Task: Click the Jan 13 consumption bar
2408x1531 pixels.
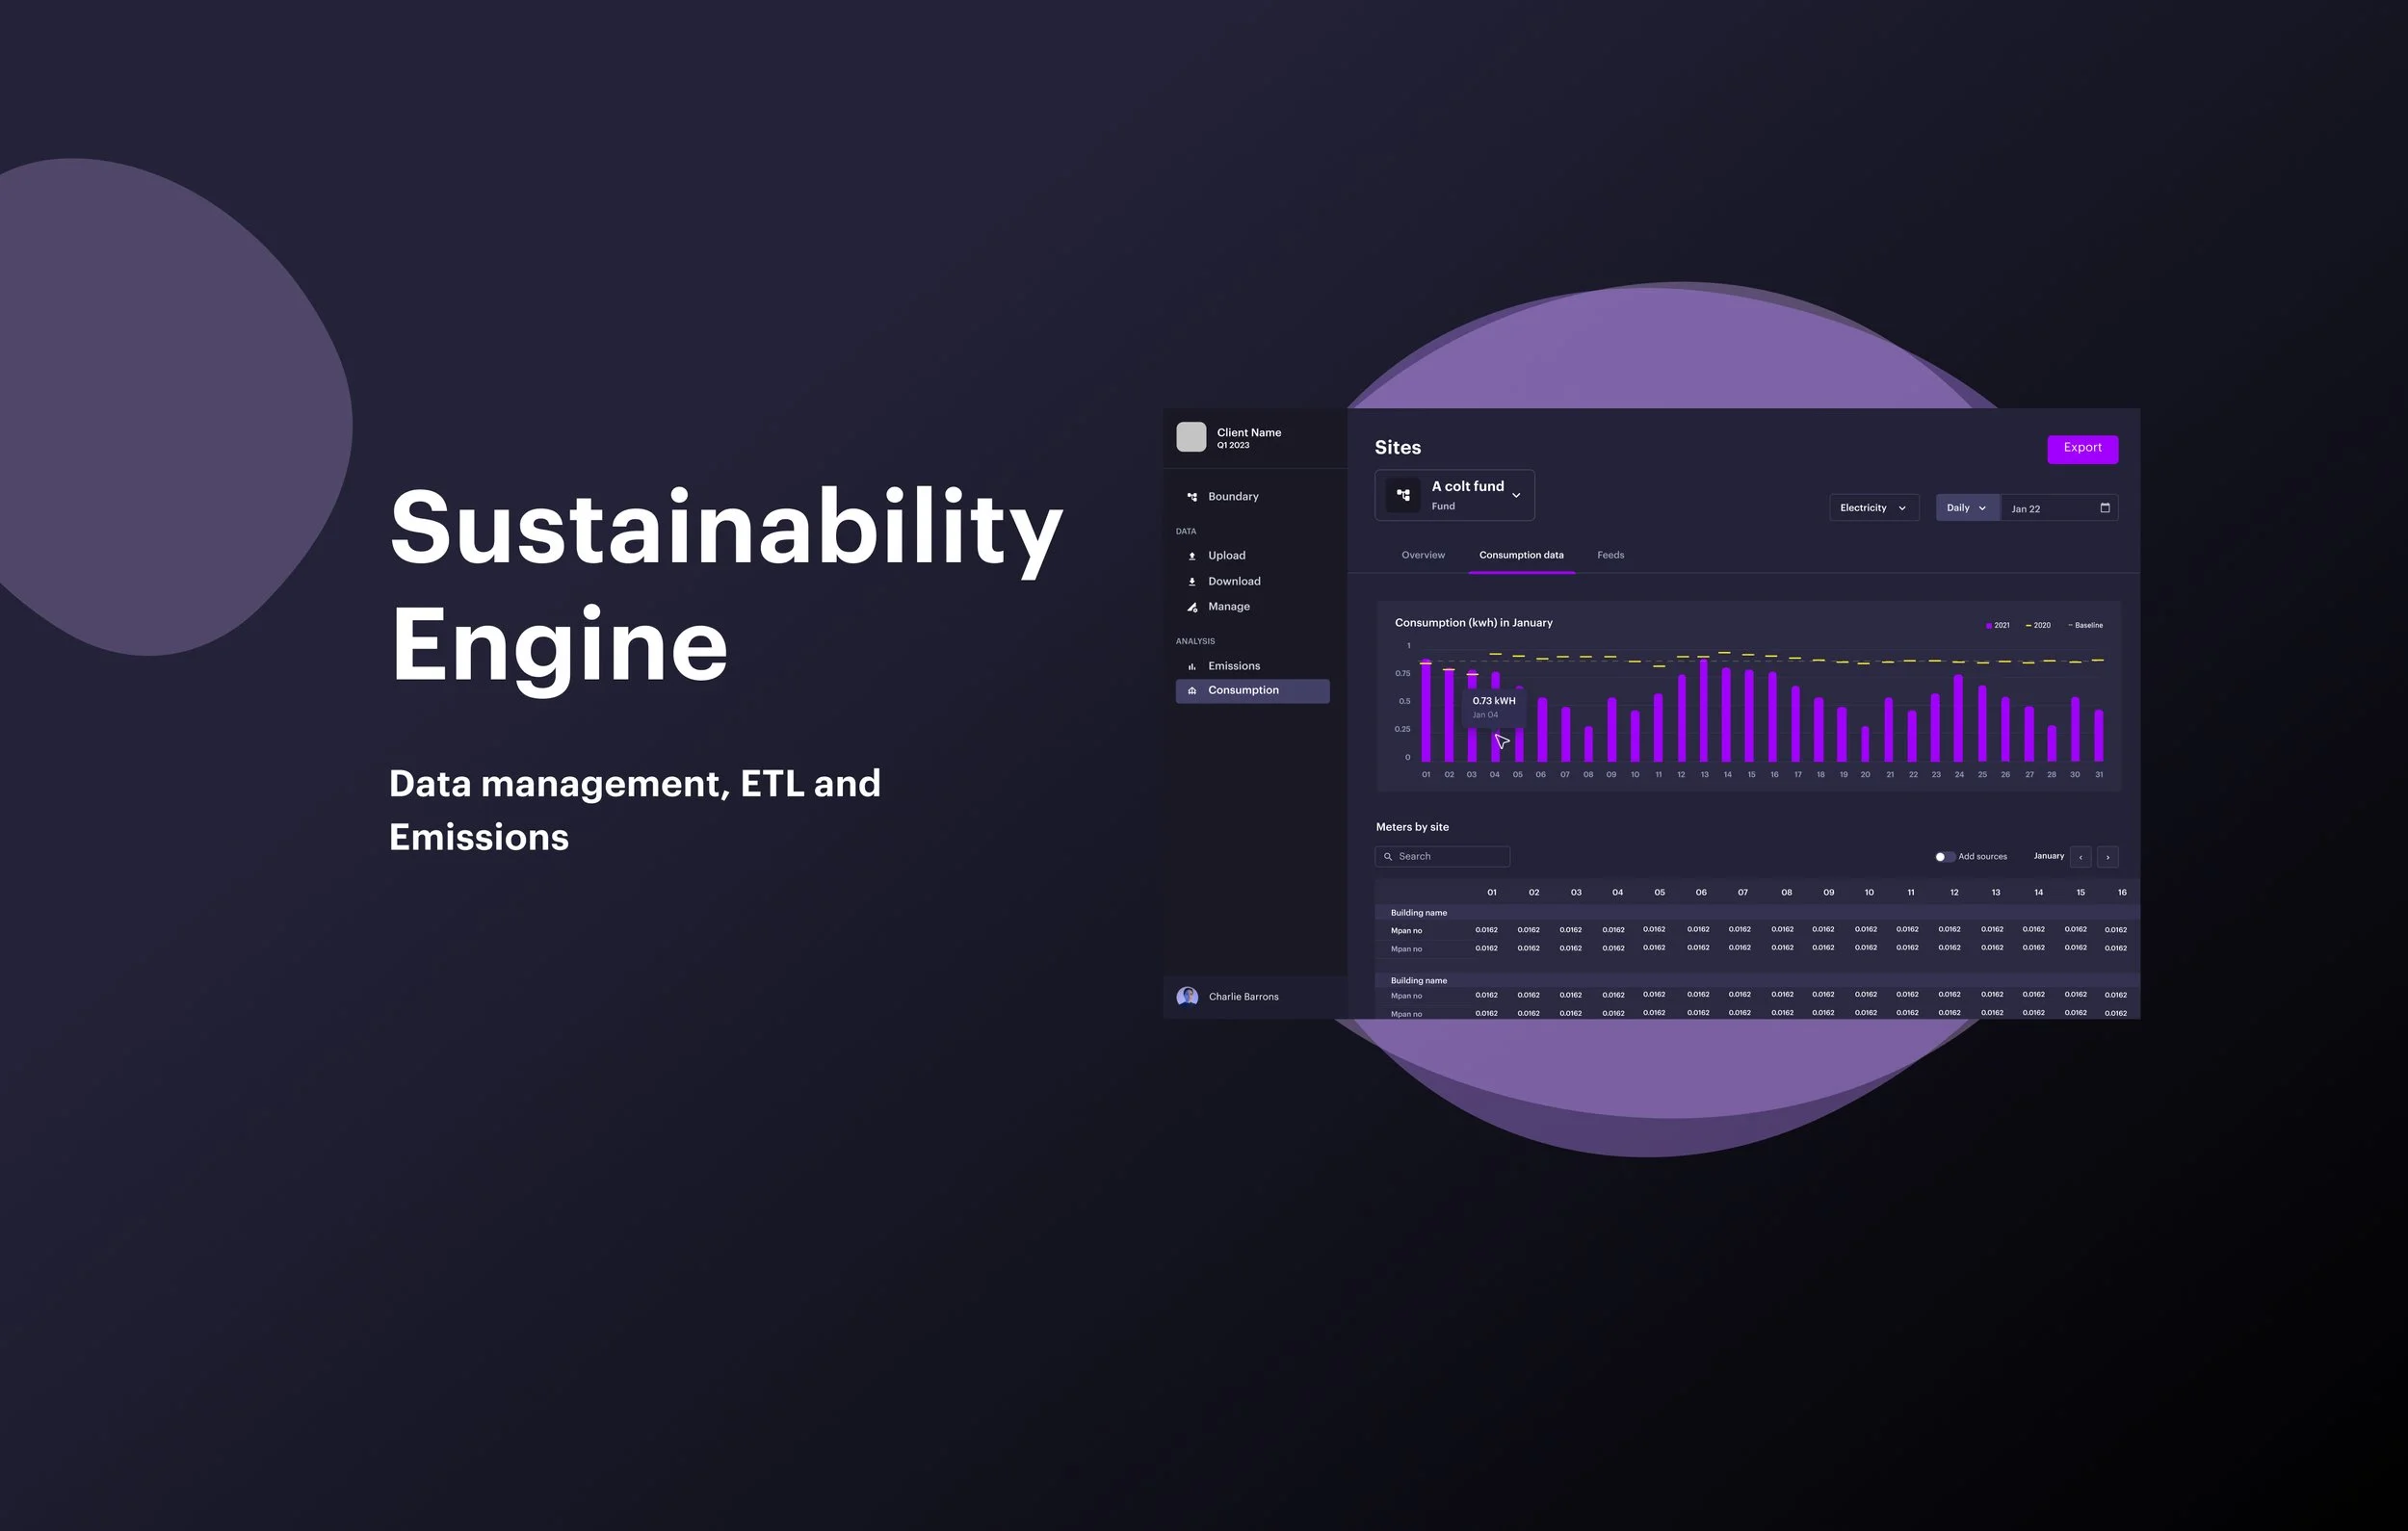Action: click(x=1704, y=712)
